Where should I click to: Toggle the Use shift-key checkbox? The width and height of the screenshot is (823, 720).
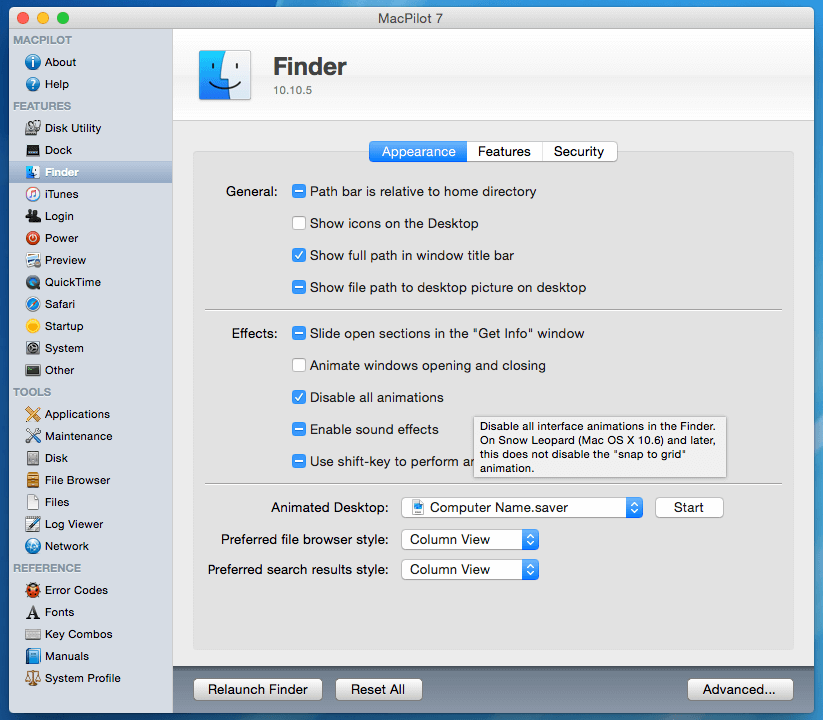tap(299, 462)
